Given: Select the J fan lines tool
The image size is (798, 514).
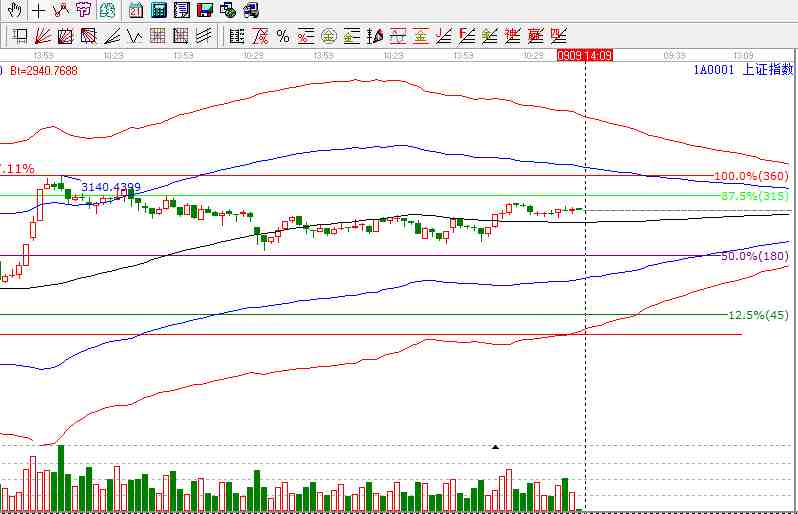Looking at the screenshot, I should pos(444,36).
